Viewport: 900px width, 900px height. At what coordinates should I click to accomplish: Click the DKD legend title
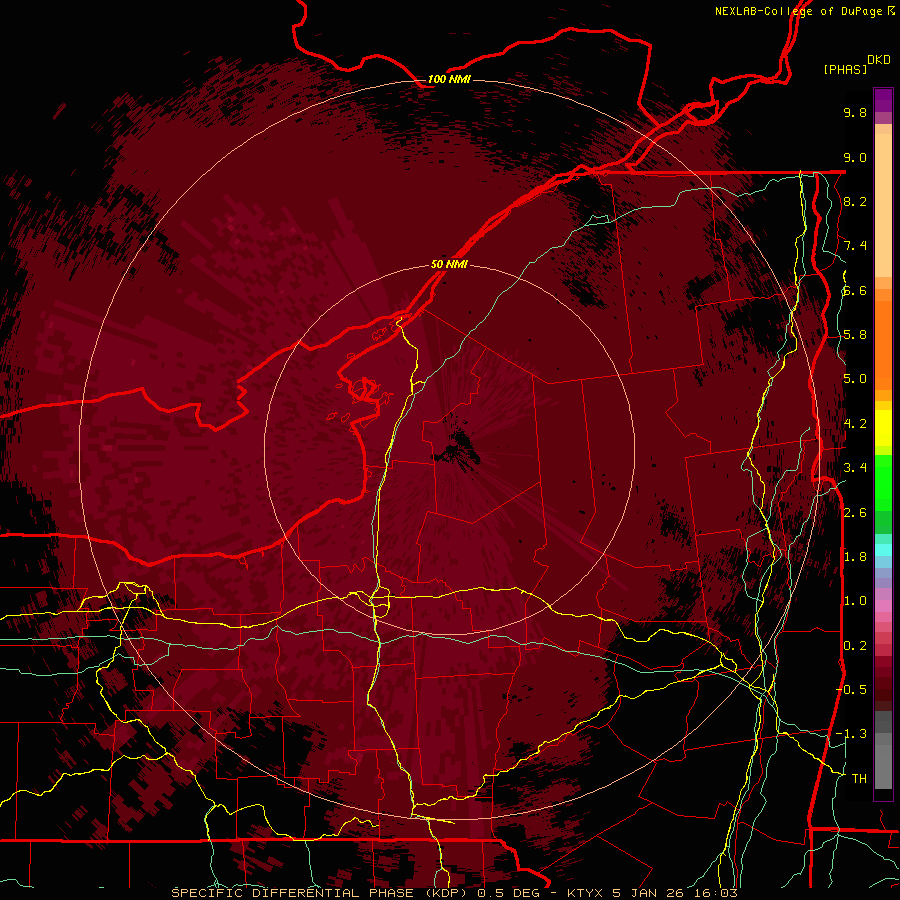[878, 60]
